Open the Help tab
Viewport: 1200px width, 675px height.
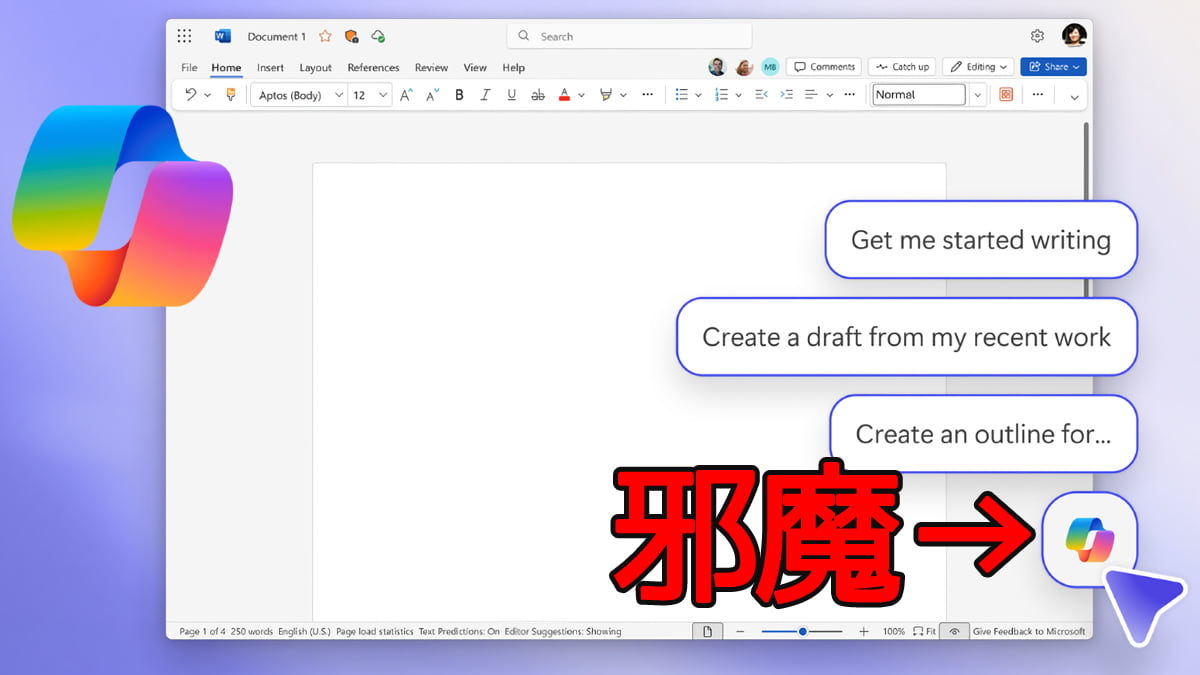click(x=513, y=68)
